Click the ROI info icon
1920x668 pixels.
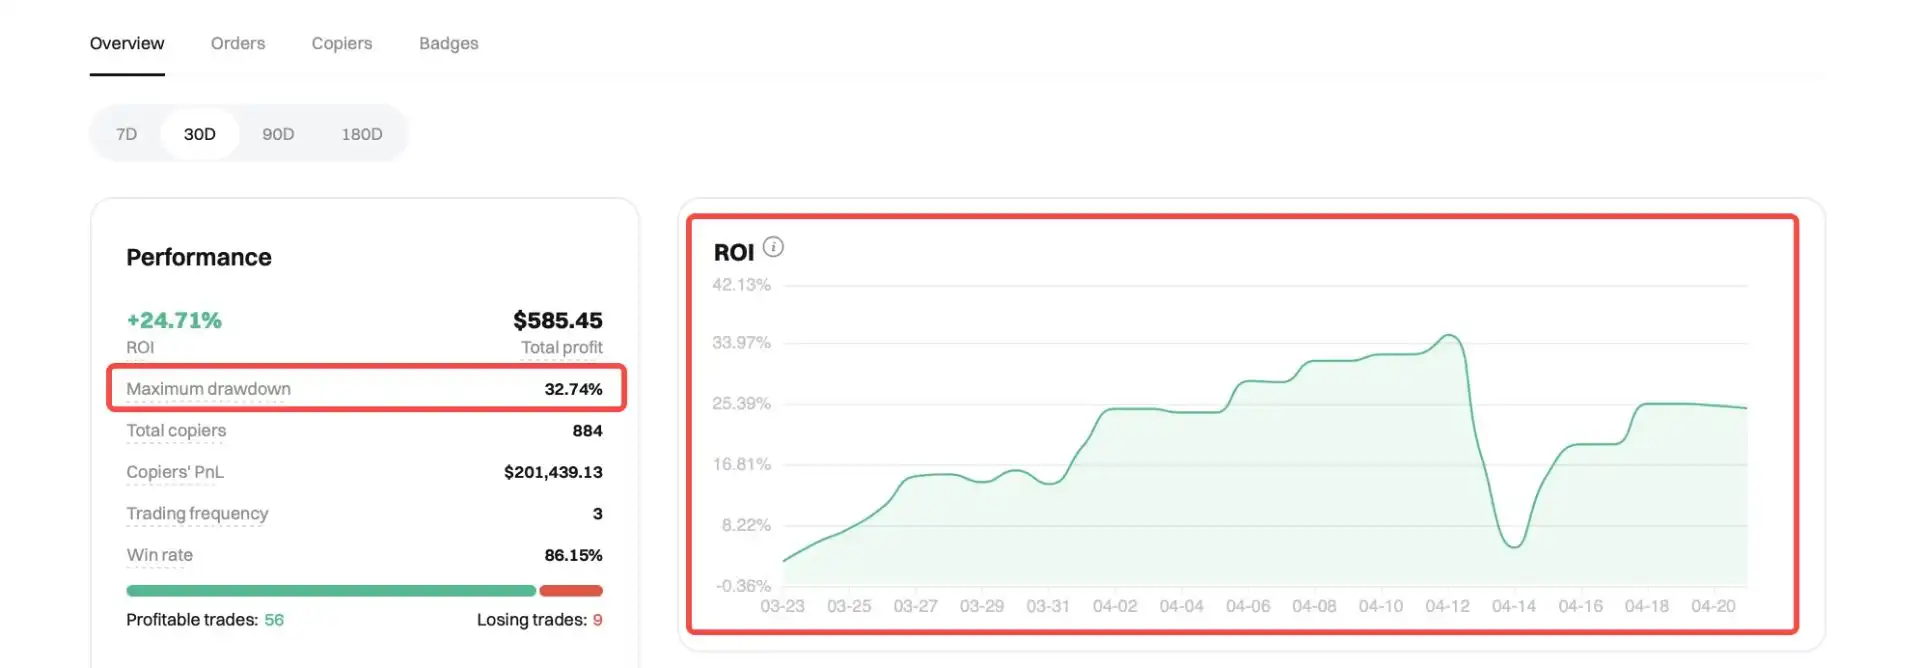[x=773, y=247]
